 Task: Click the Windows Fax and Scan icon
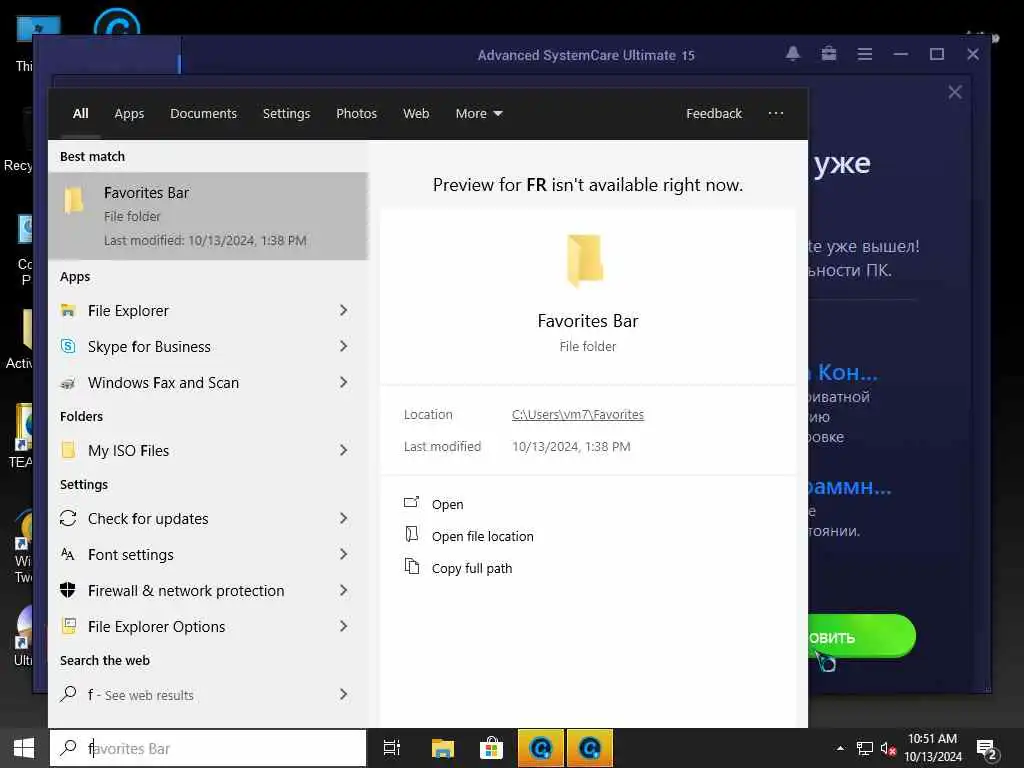click(x=68, y=383)
